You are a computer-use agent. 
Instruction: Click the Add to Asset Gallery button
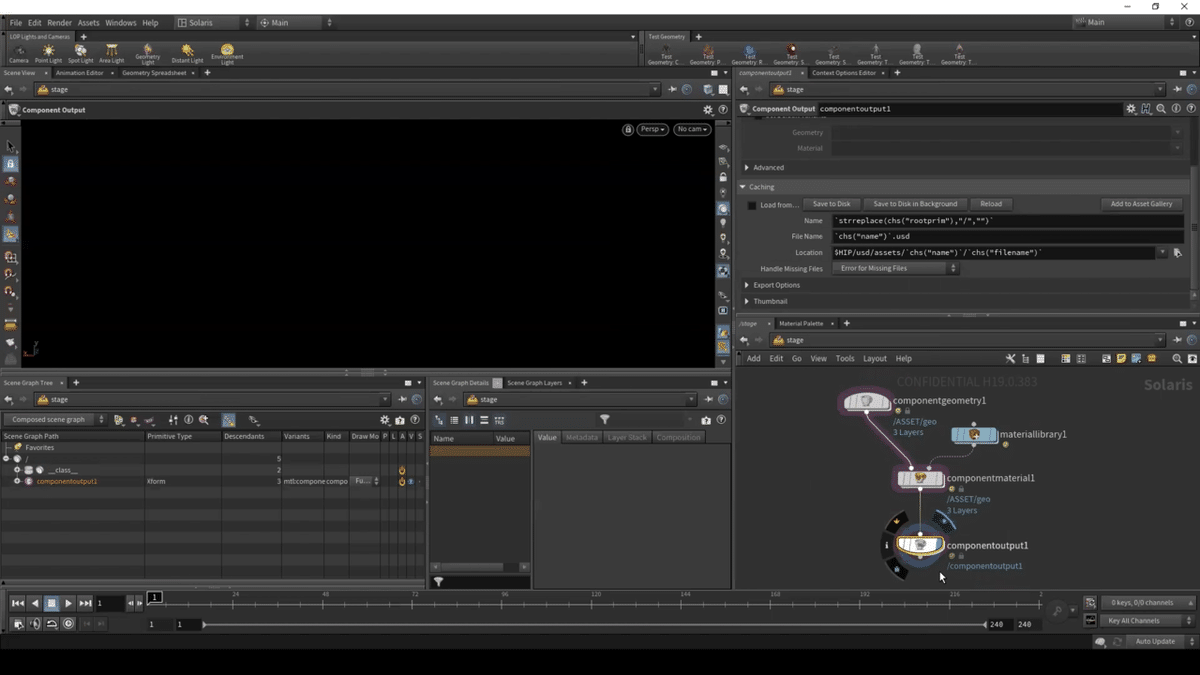1141,204
